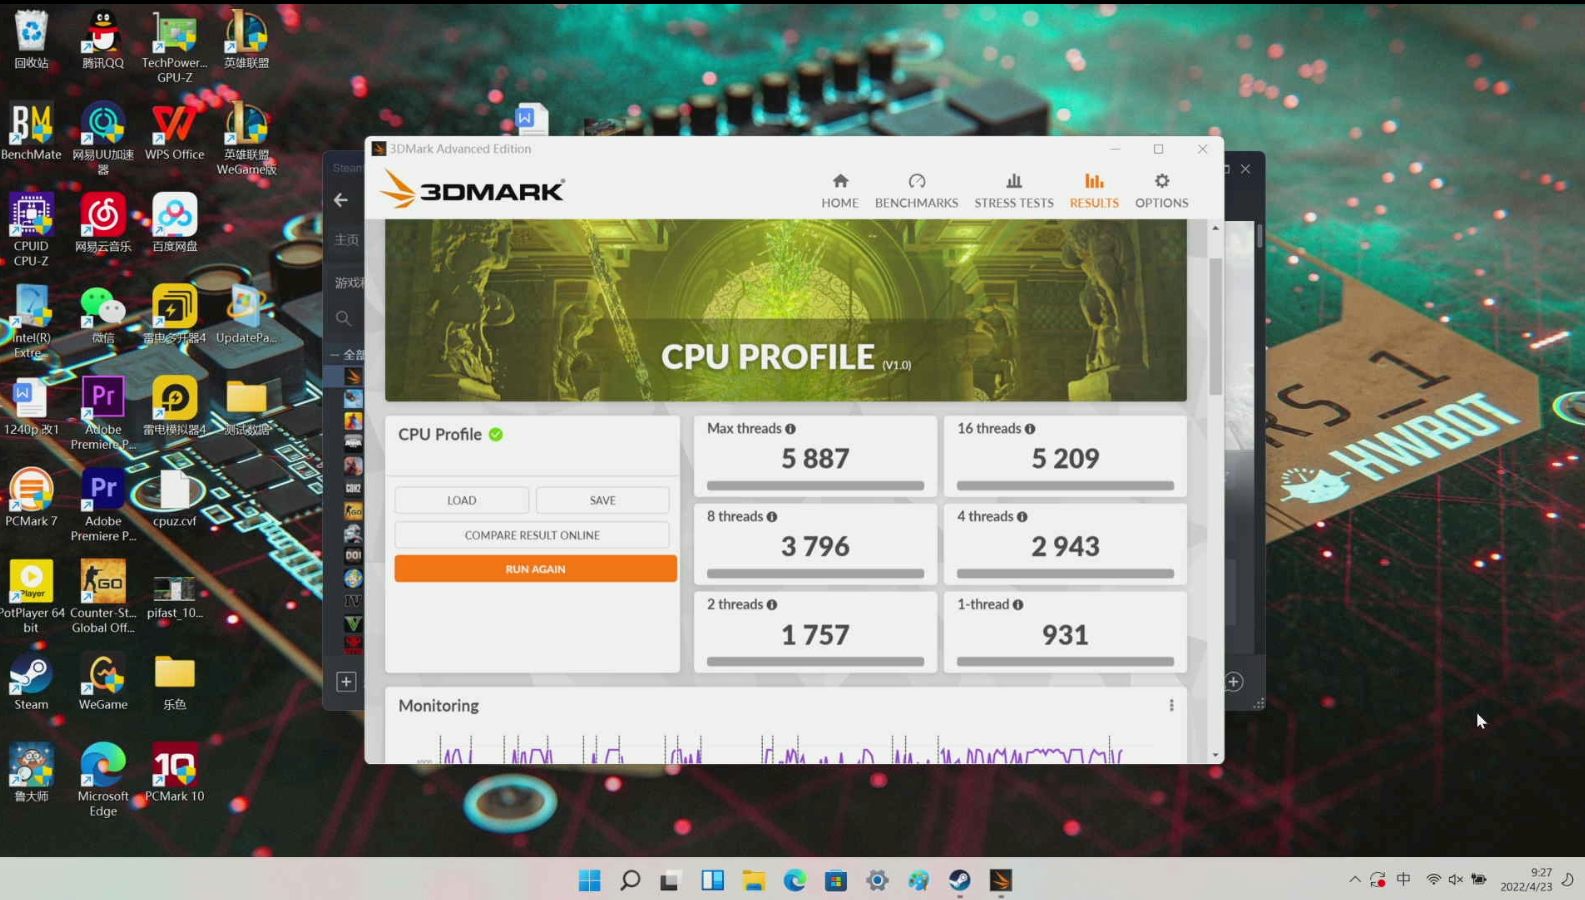The height and width of the screenshot is (900, 1585).
Task: Select the CS:GO icon in Steam game list
Action: click(353, 510)
